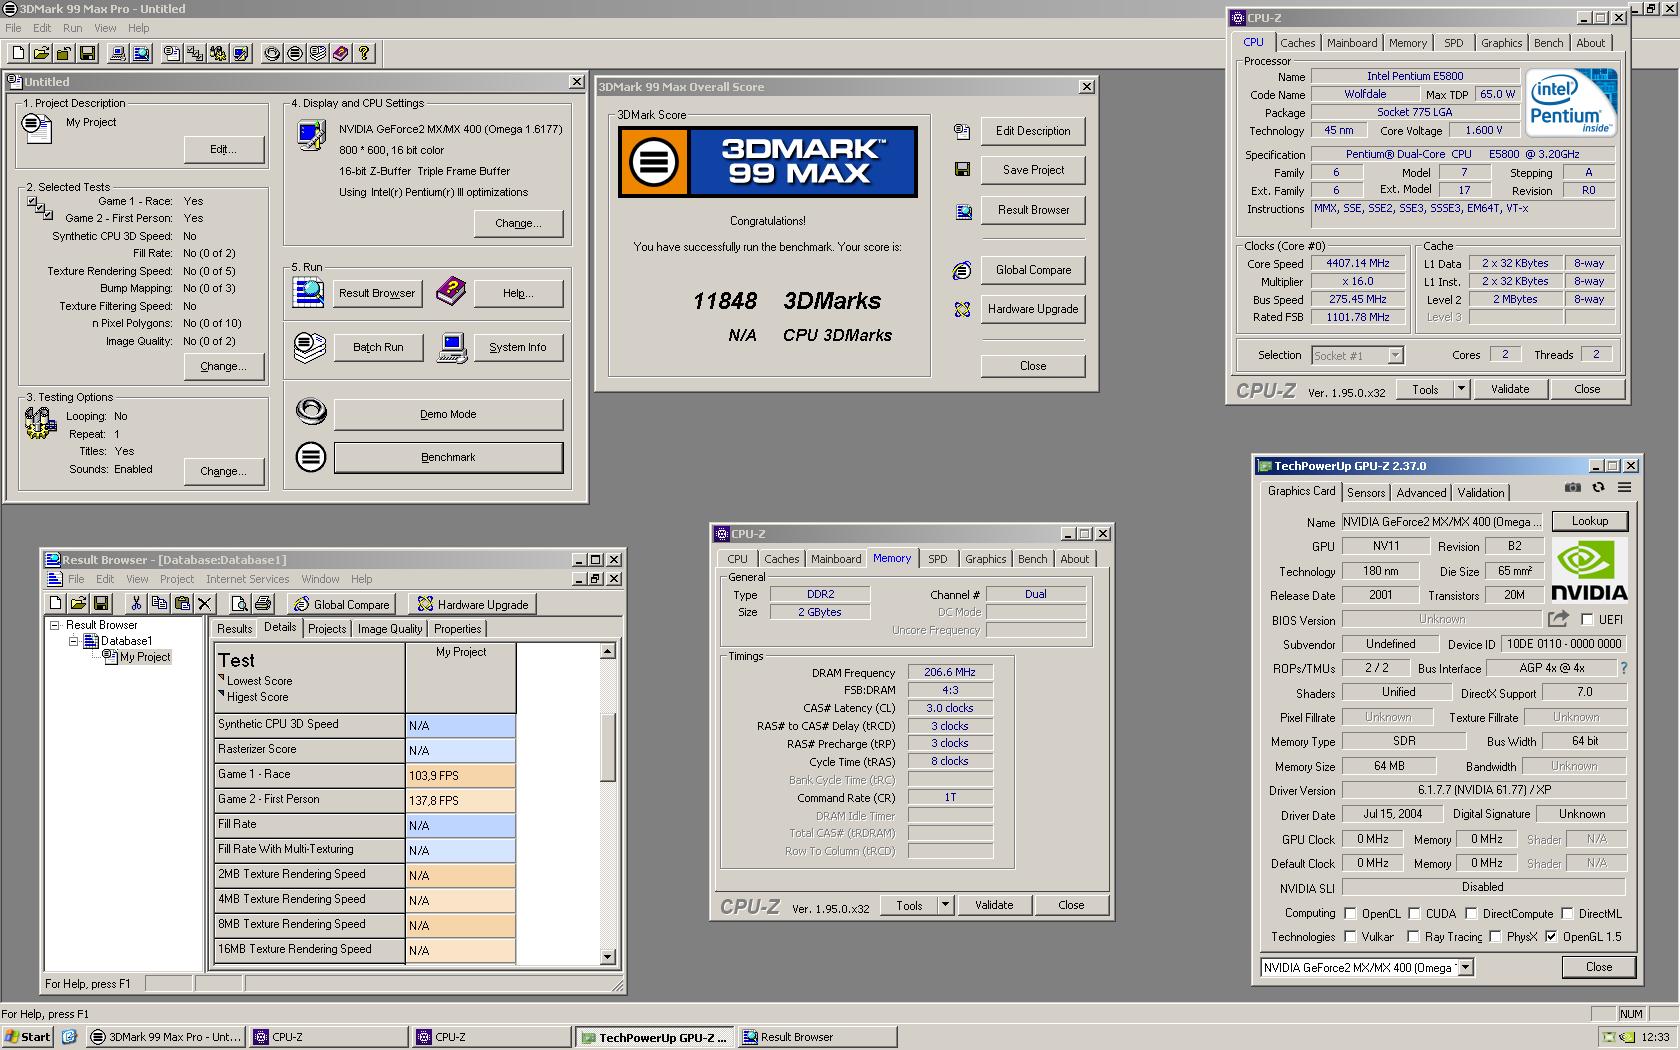The image size is (1680, 1050).
Task: Click the Result Browser magnifier icon in 3DMark toolbar
Action: tap(141, 53)
